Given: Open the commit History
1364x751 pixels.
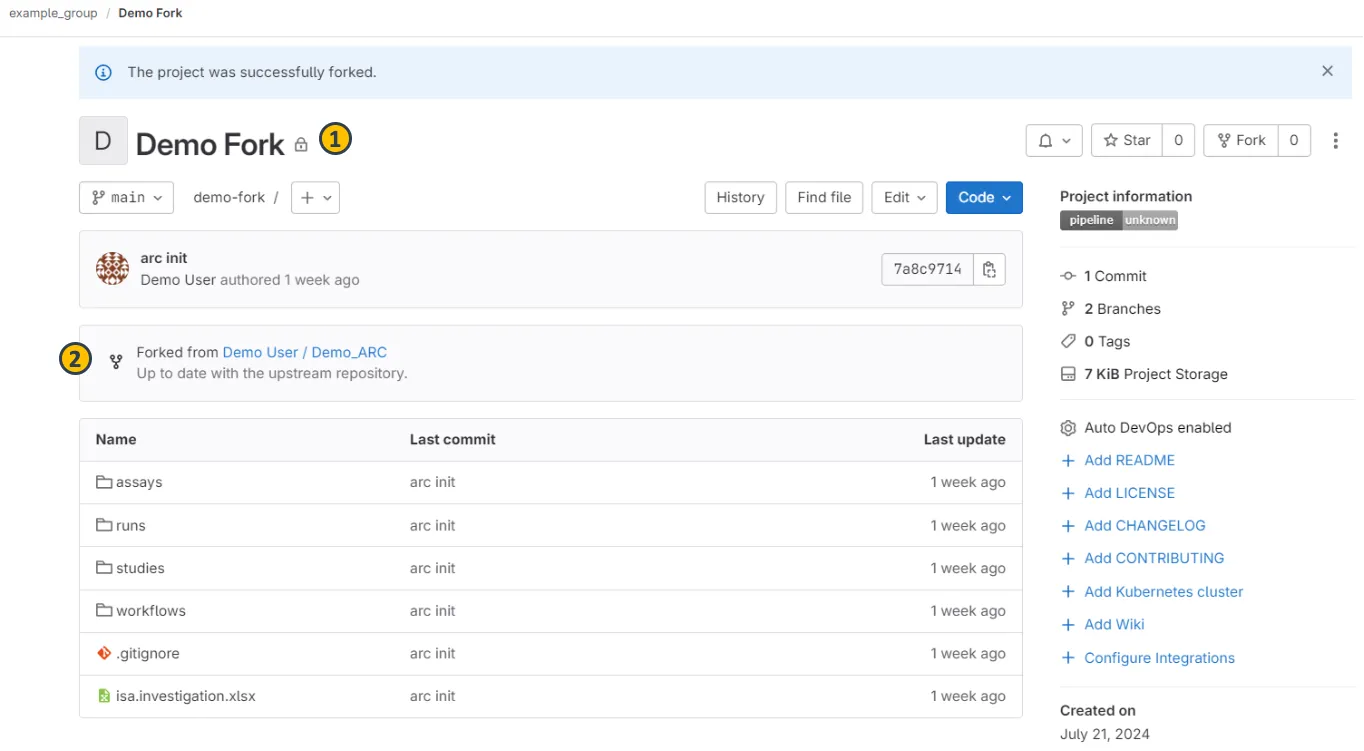Looking at the screenshot, I should (740, 198).
